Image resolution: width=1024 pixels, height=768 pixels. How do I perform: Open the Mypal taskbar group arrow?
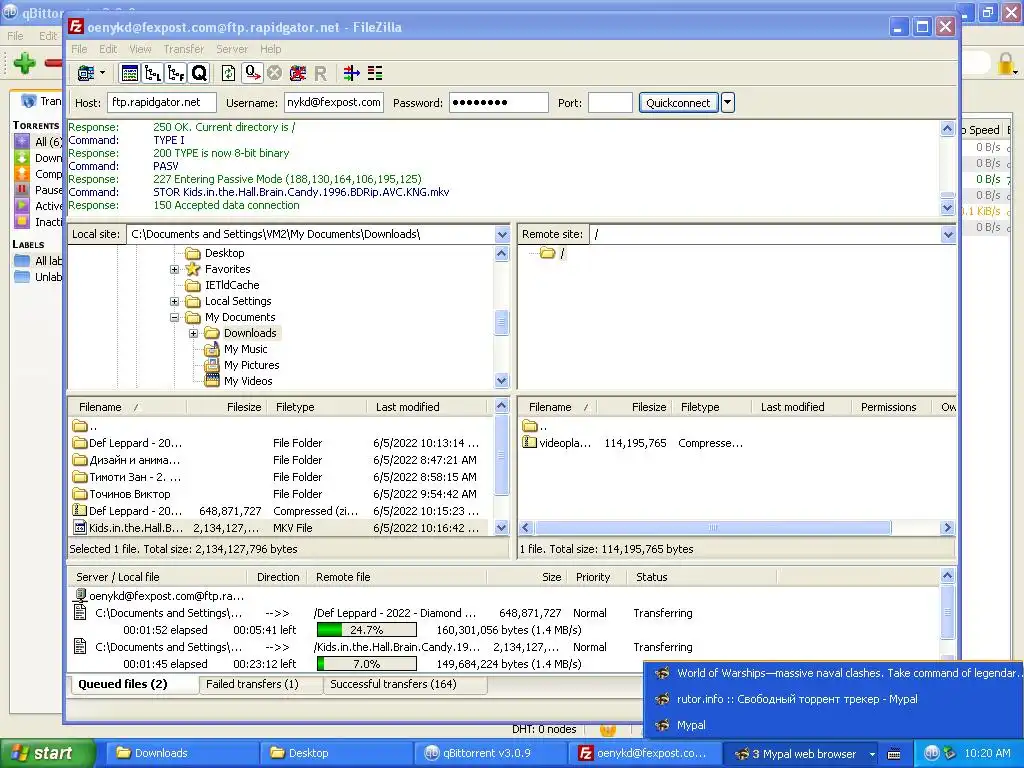(x=872, y=754)
